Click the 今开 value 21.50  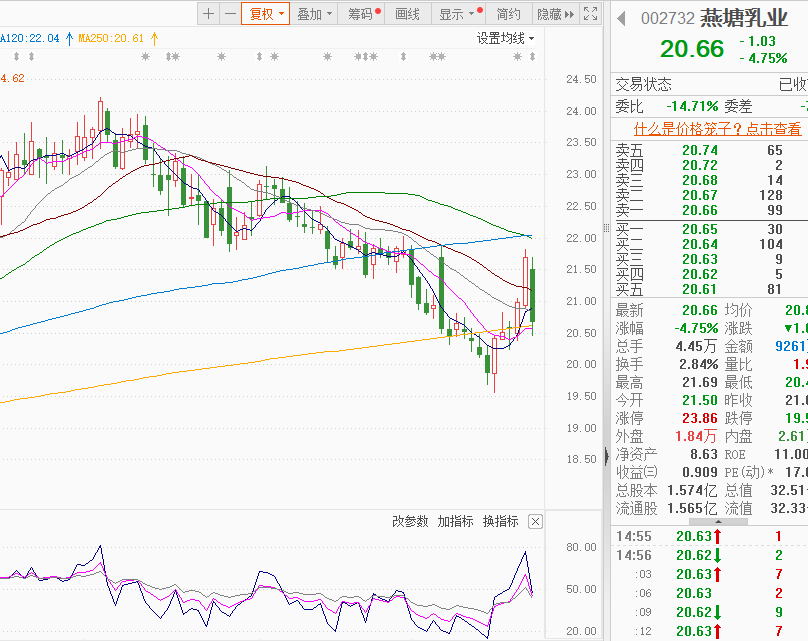pyautogui.click(x=700, y=400)
